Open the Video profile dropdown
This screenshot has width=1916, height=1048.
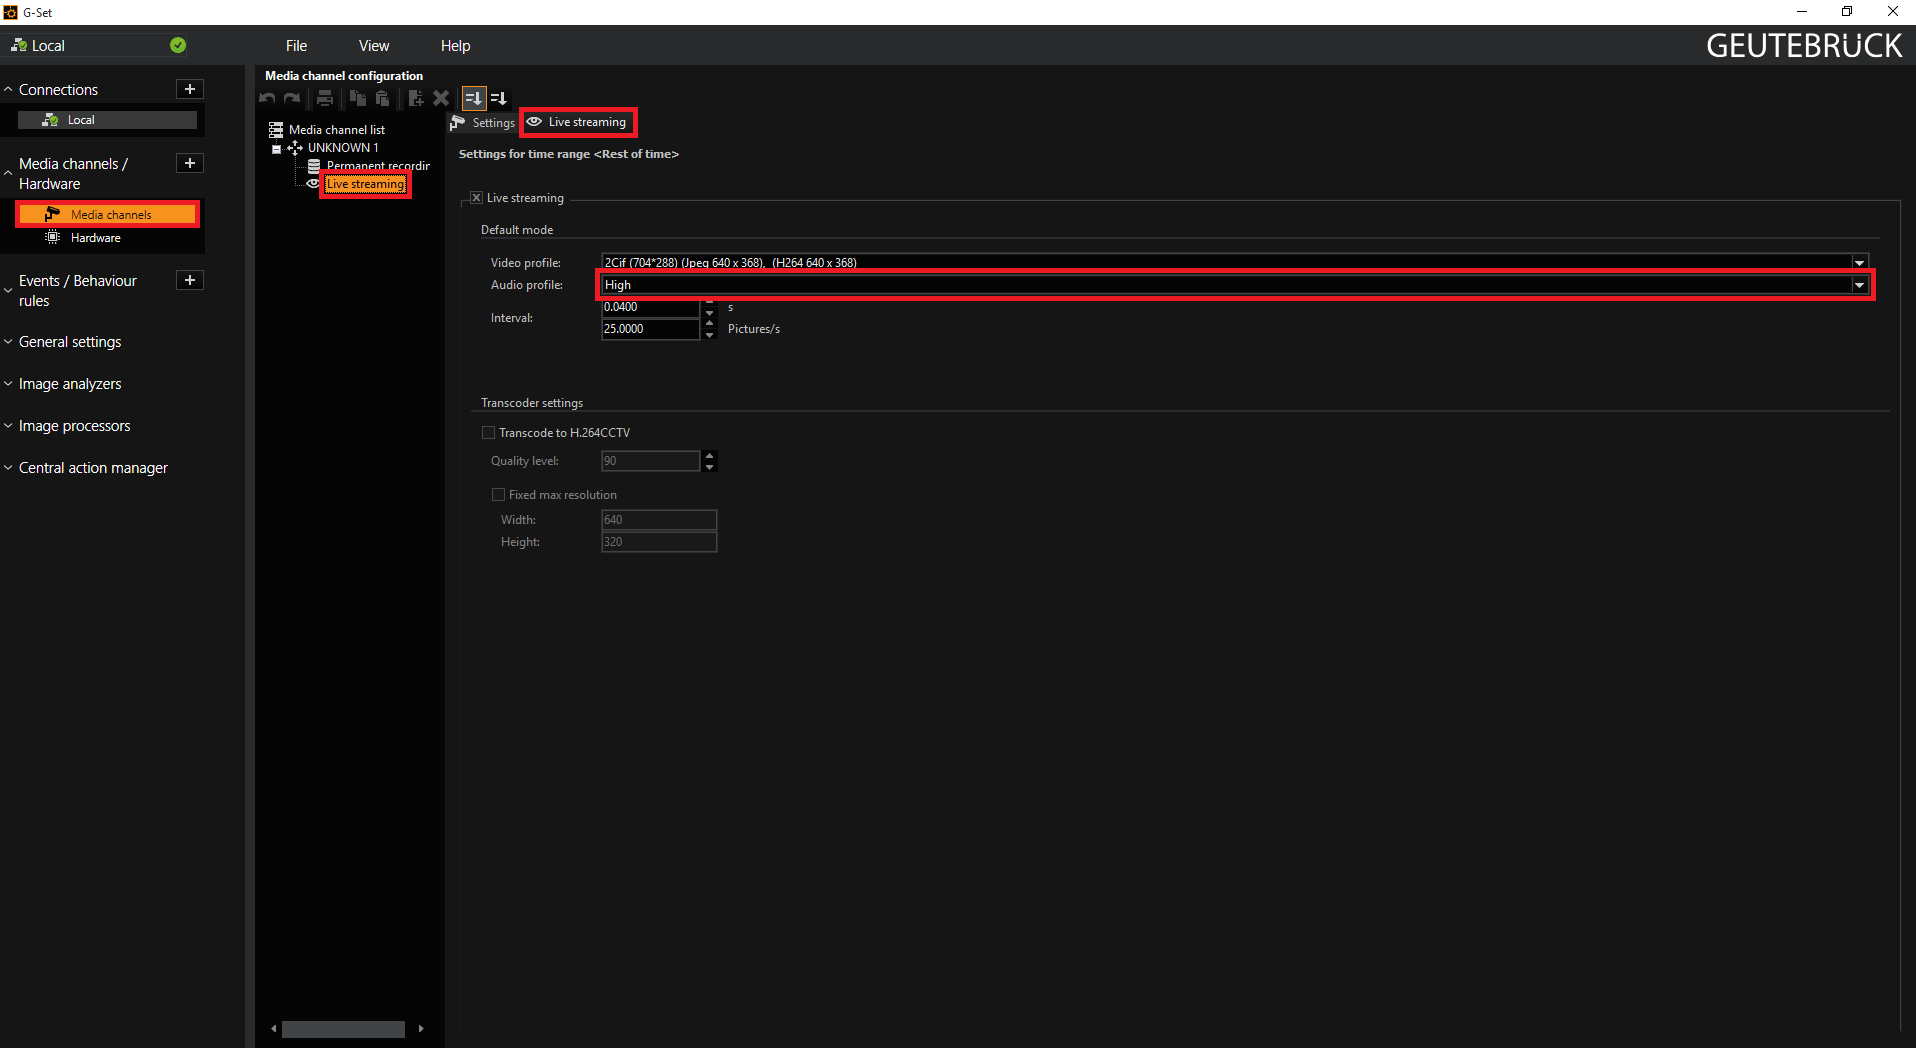[x=1859, y=263]
